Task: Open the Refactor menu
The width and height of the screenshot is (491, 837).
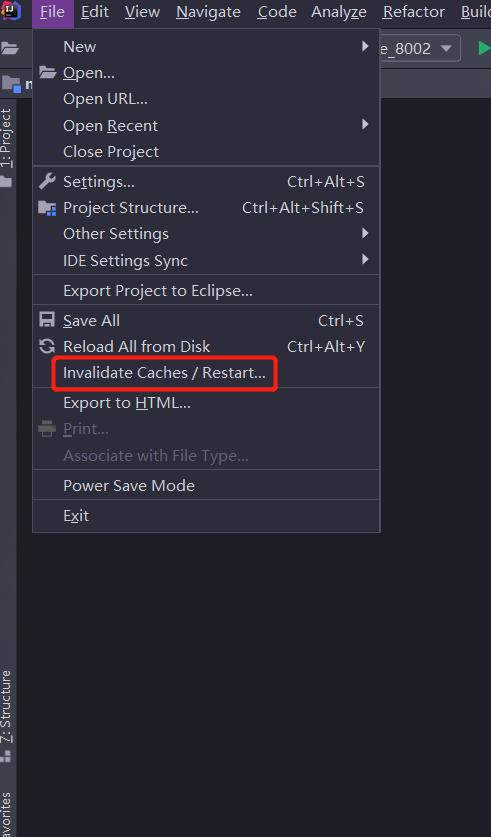Action: (414, 12)
